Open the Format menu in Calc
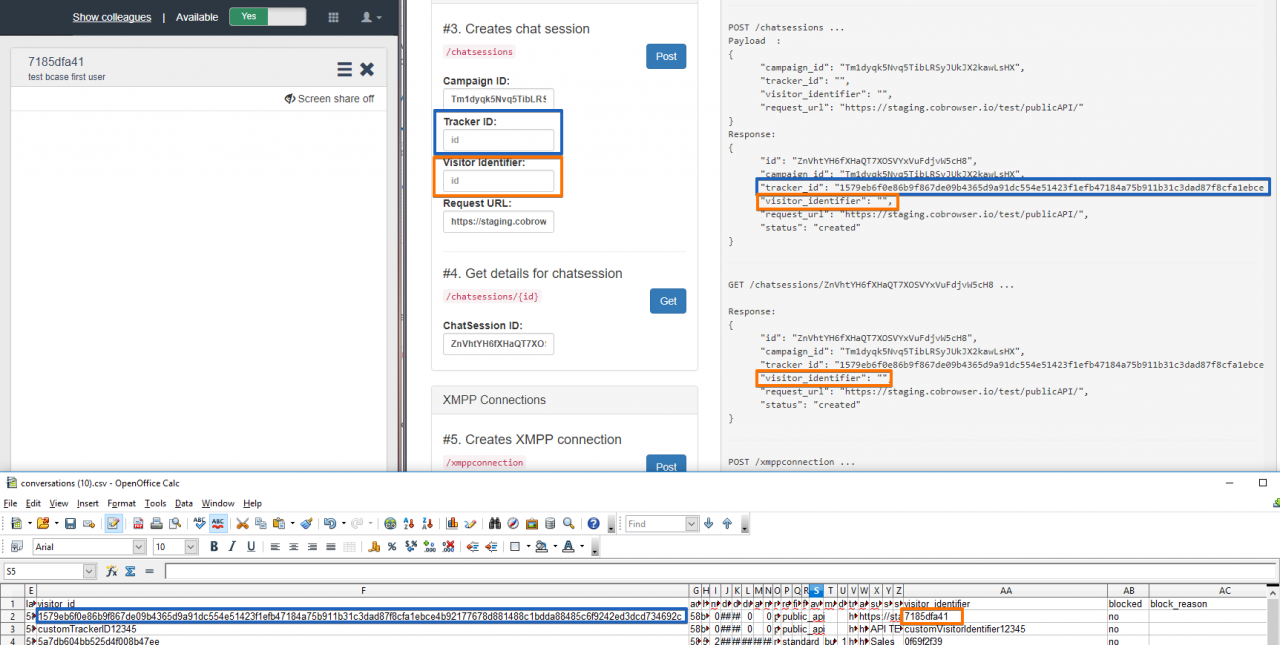 click(x=121, y=503)
